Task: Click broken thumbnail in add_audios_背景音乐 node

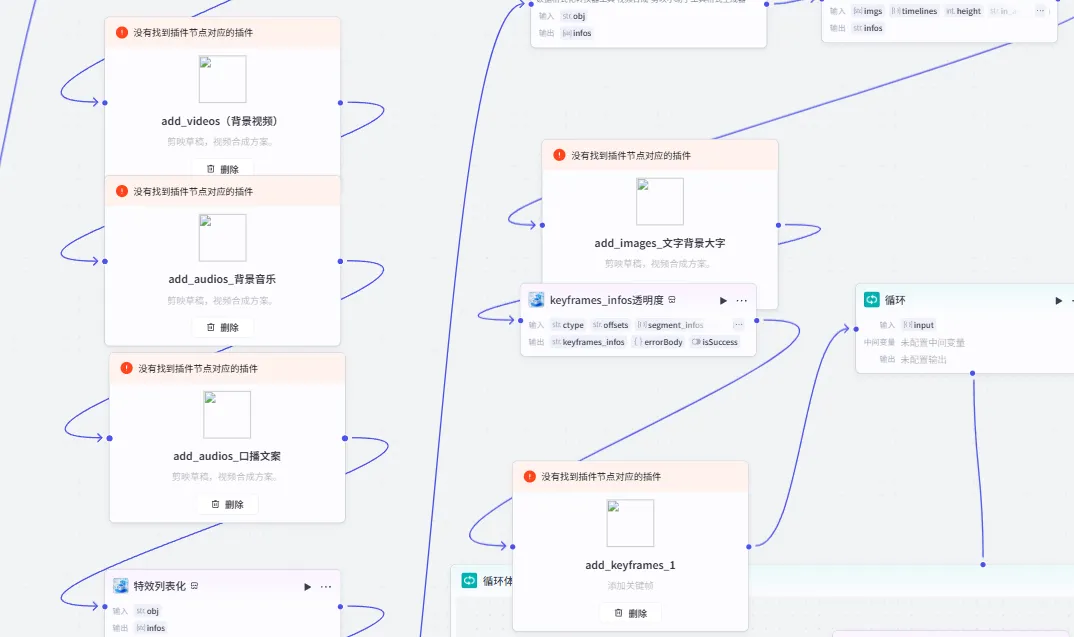Action: [223, 238]
